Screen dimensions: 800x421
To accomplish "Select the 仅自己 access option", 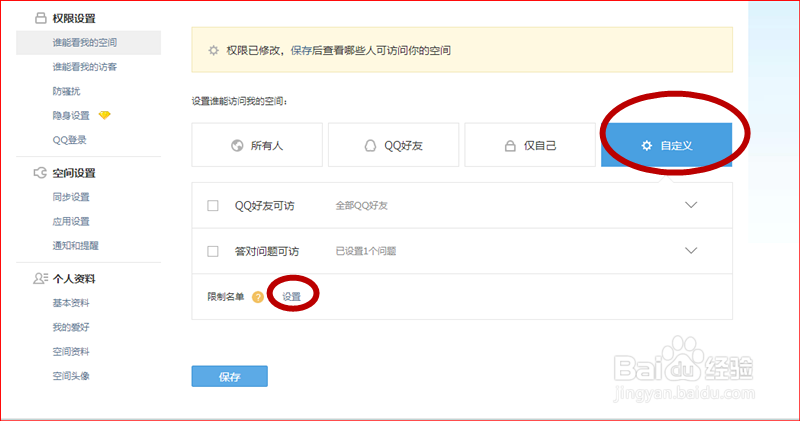I will [x=530, y=145].
